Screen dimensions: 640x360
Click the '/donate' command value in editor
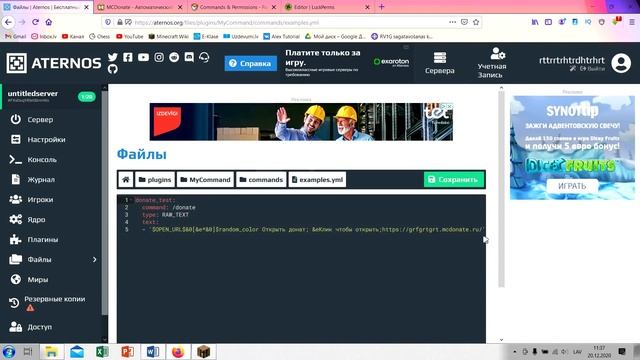(x=184, y=207)
